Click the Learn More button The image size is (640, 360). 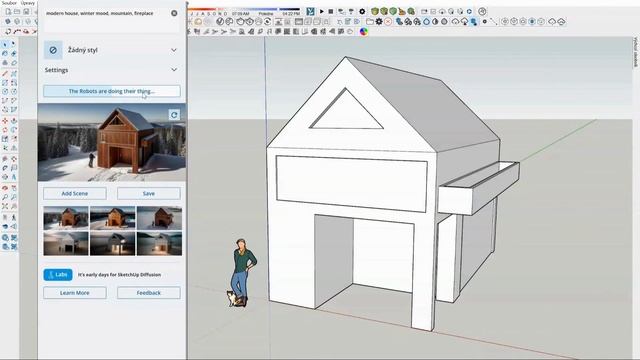tap(75, 293)
